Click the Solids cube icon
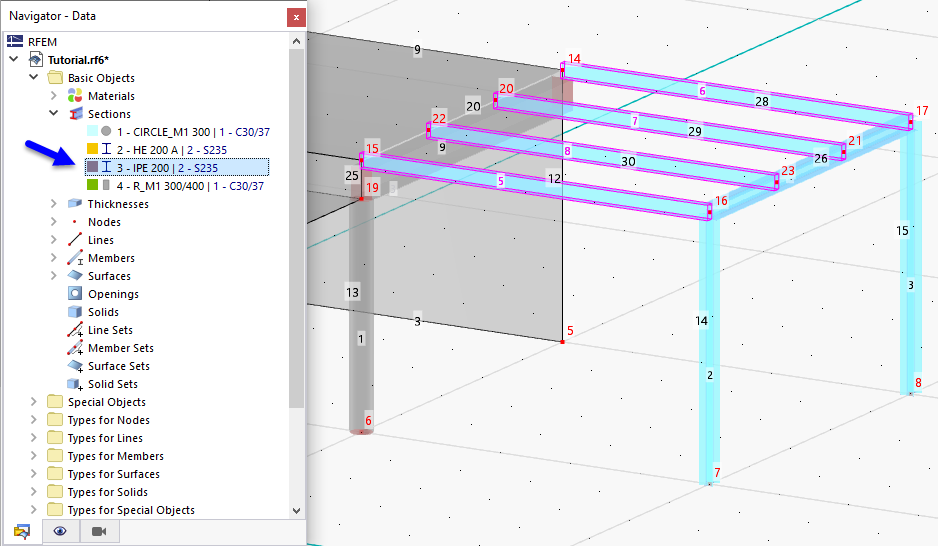The image size is (938, 546). click(x=75, y=311)
